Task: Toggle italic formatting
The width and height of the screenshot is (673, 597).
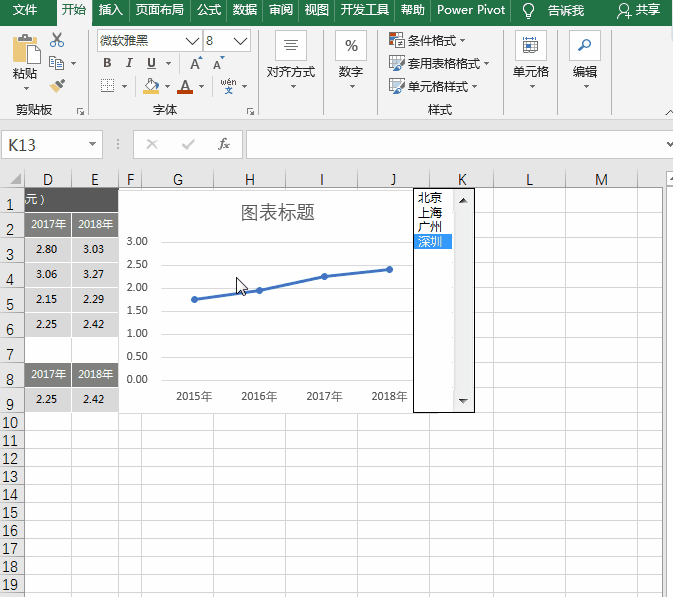Action: [129, 63]
